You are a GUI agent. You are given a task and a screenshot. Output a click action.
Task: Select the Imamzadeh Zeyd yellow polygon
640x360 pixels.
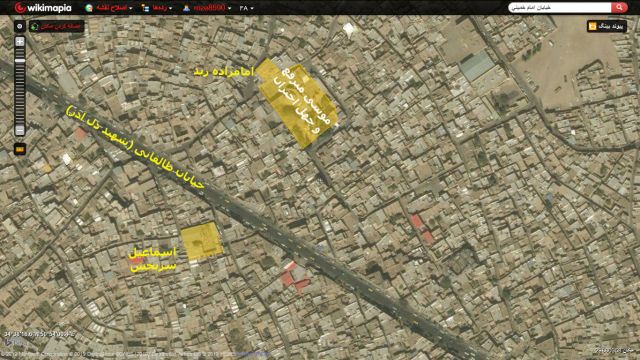[x=299, y=103]
